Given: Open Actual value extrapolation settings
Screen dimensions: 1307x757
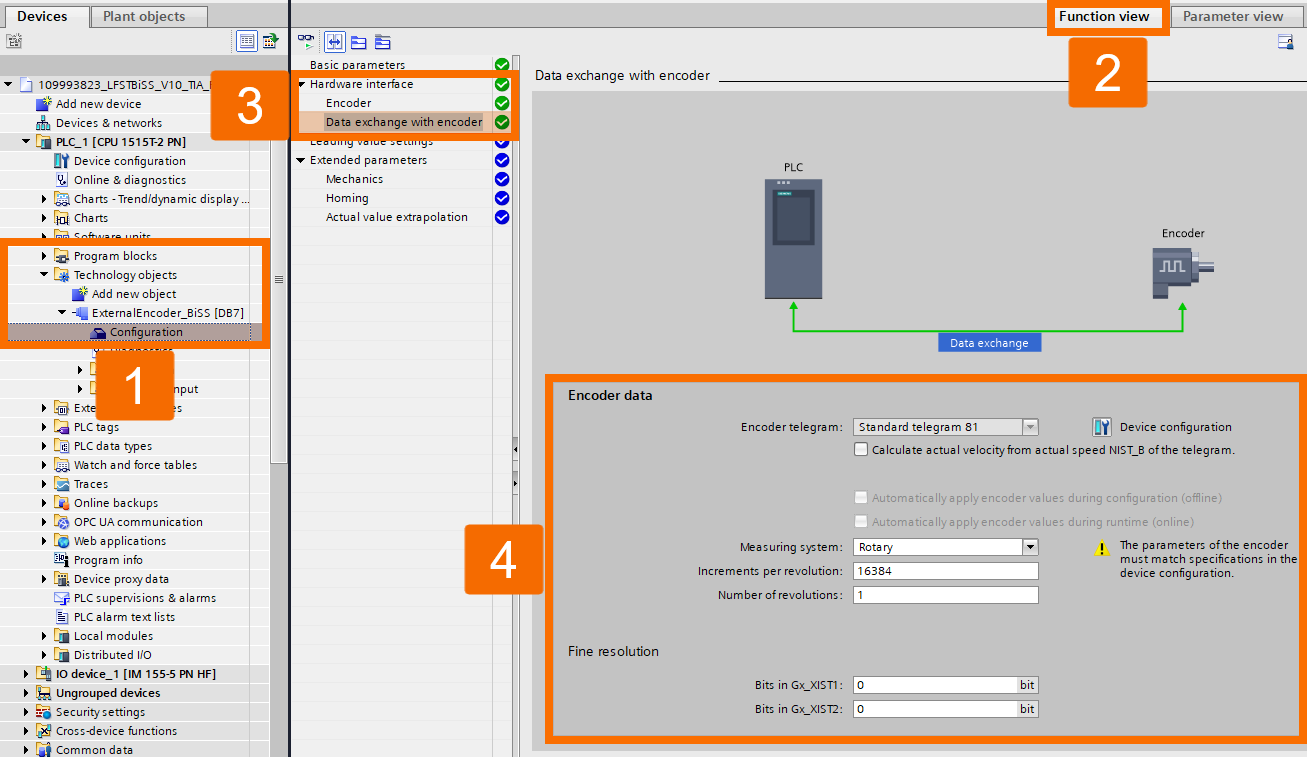Looking at the screenshot, I should 397,217.
